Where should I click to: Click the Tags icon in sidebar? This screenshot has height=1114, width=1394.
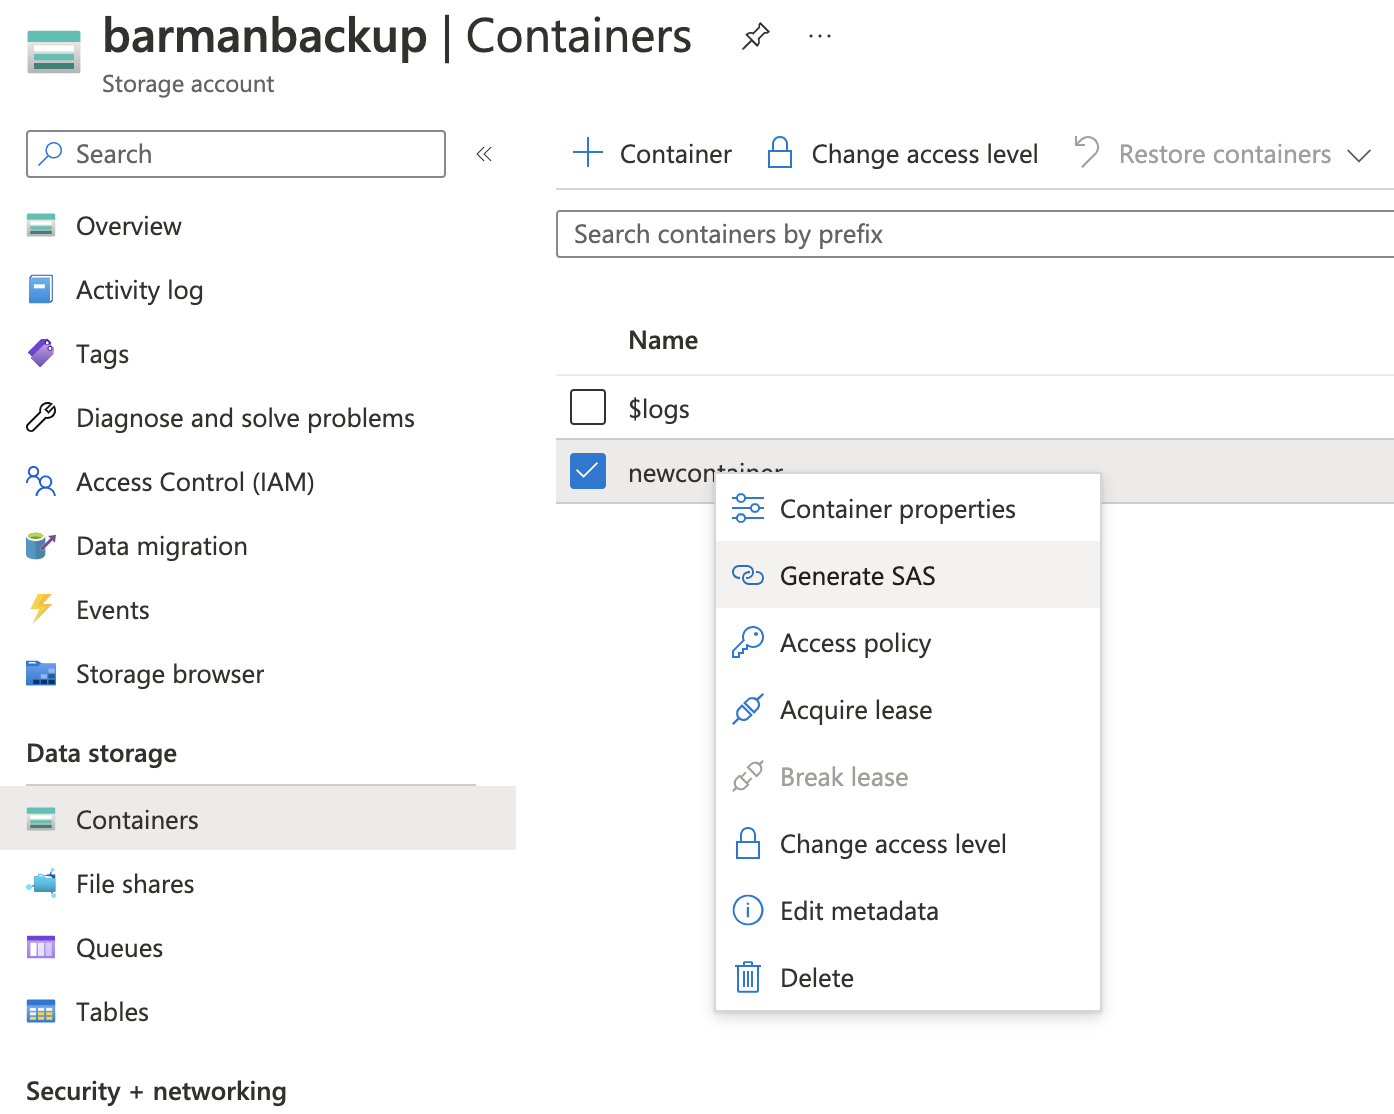41,353
